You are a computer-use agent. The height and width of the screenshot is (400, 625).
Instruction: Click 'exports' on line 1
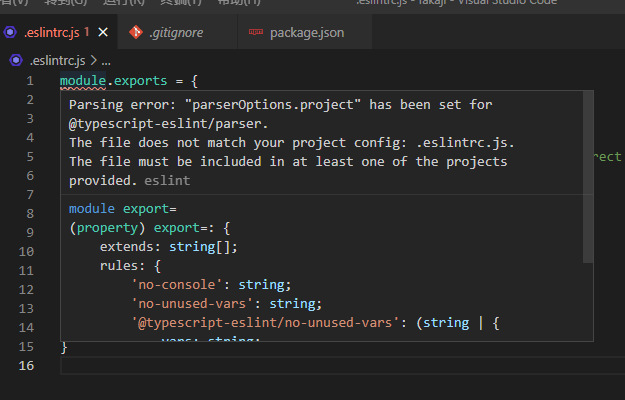click(140, 81)
